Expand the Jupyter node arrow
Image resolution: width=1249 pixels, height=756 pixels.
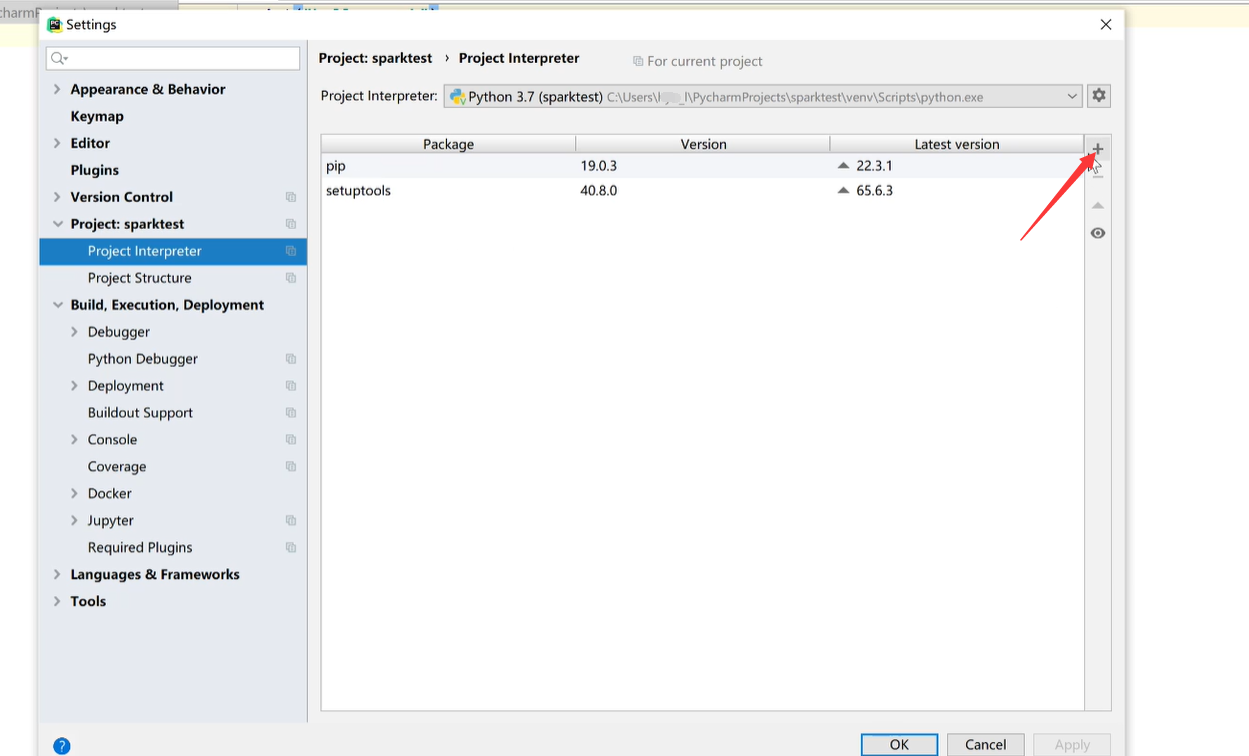(x=74, y=521)
